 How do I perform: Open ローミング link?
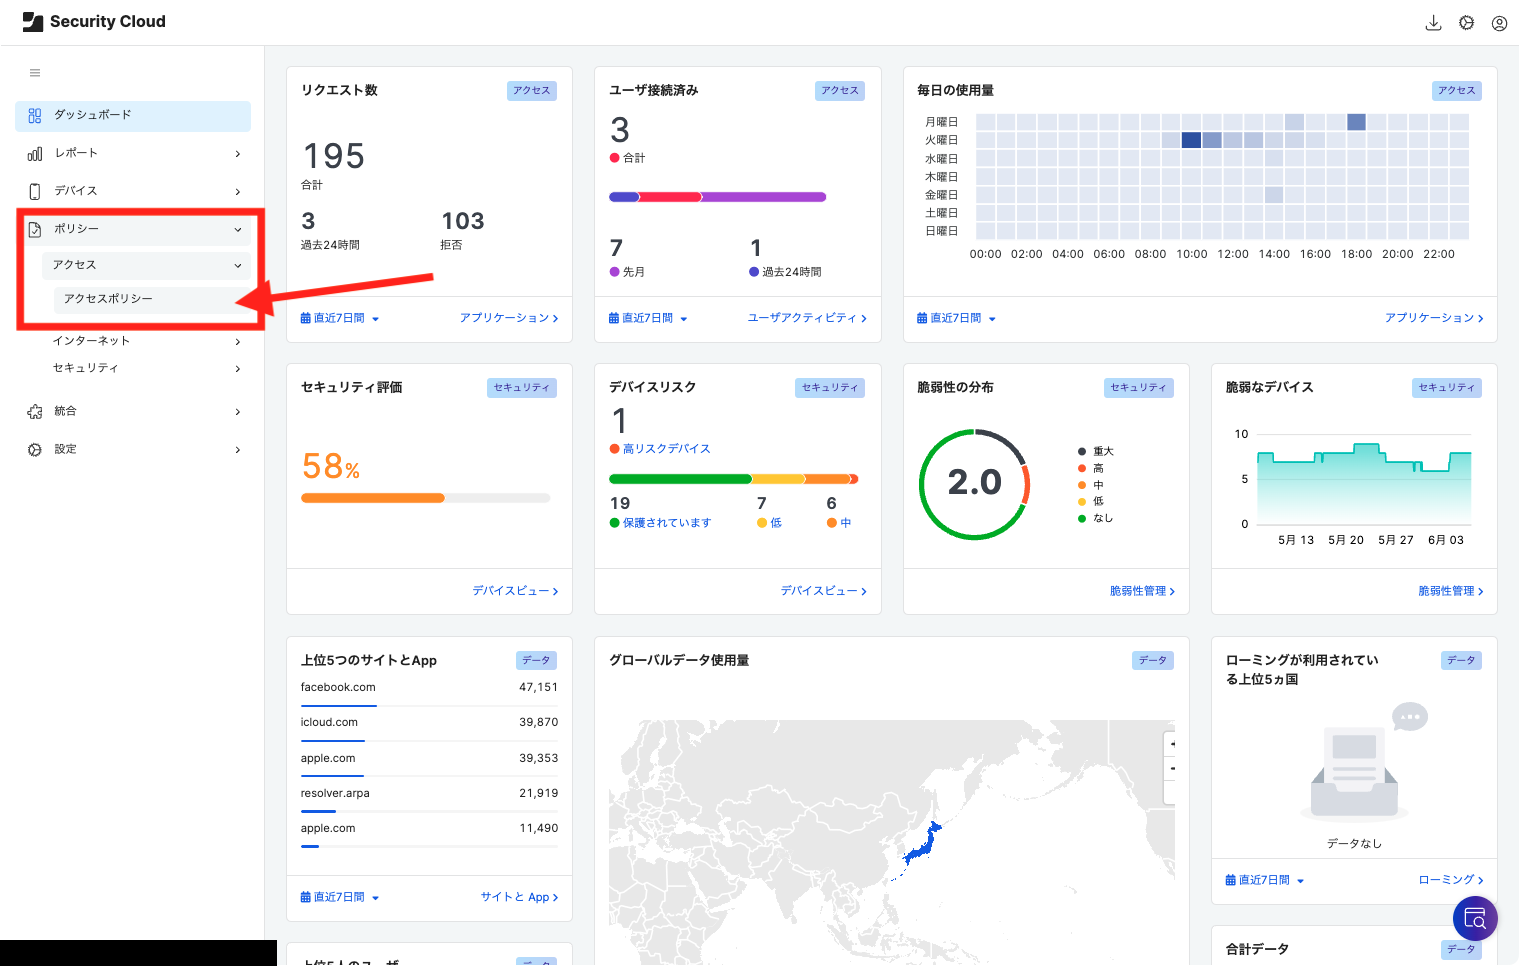pos(1451,880)
